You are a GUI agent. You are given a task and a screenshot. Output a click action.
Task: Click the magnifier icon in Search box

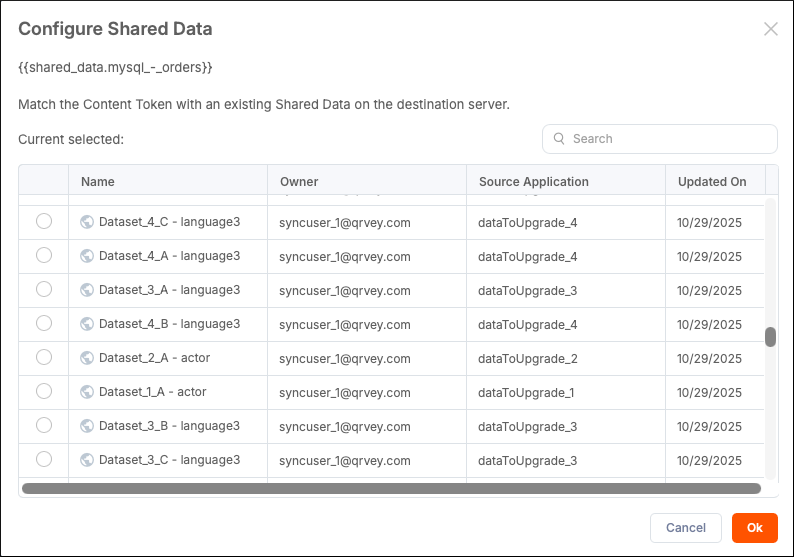point(559,139)
